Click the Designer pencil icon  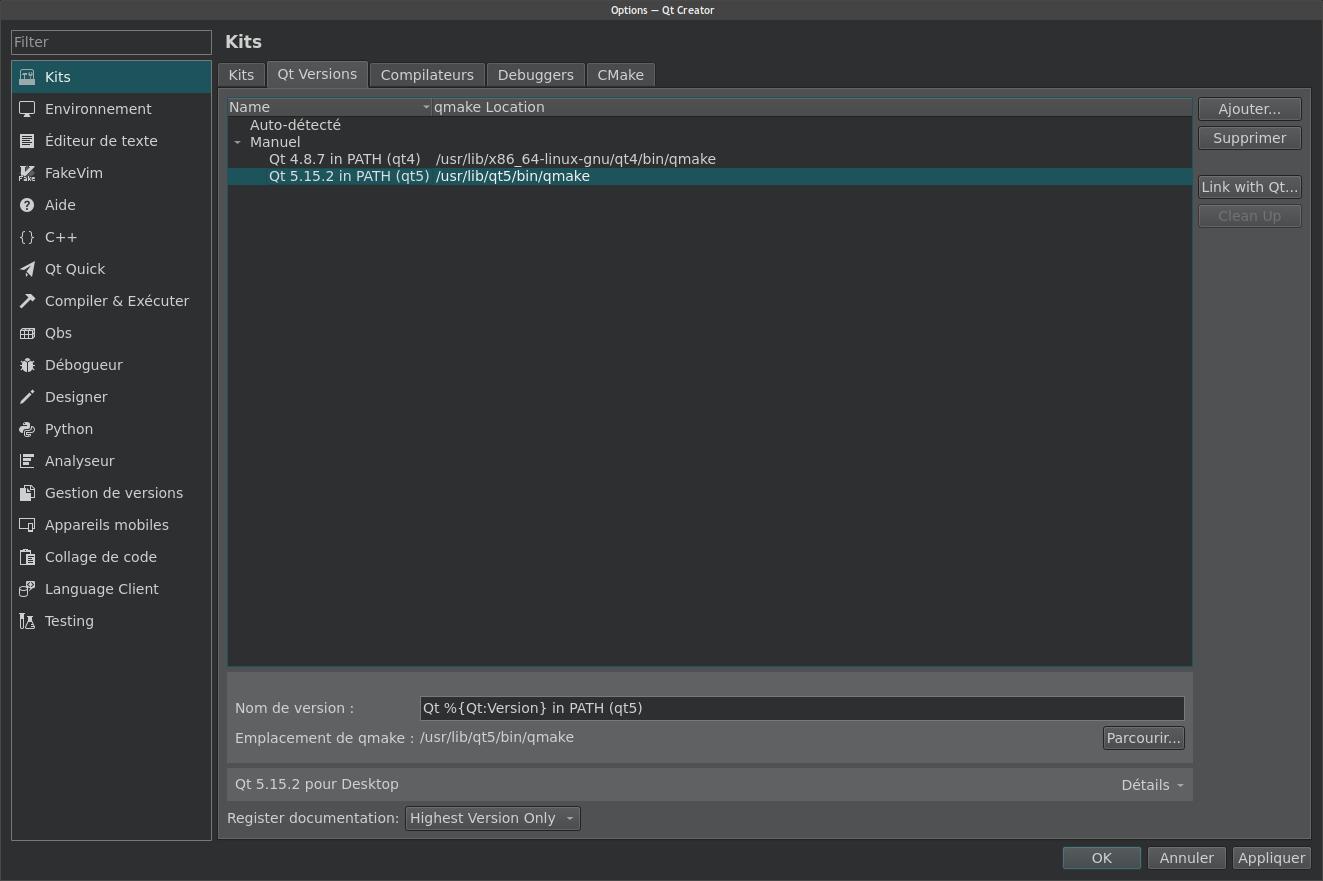click(27, 397)
